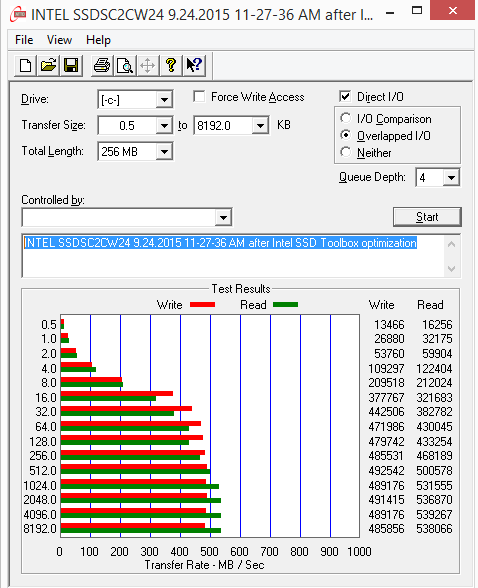Close the ATTO benchmark window

point(453,10)
